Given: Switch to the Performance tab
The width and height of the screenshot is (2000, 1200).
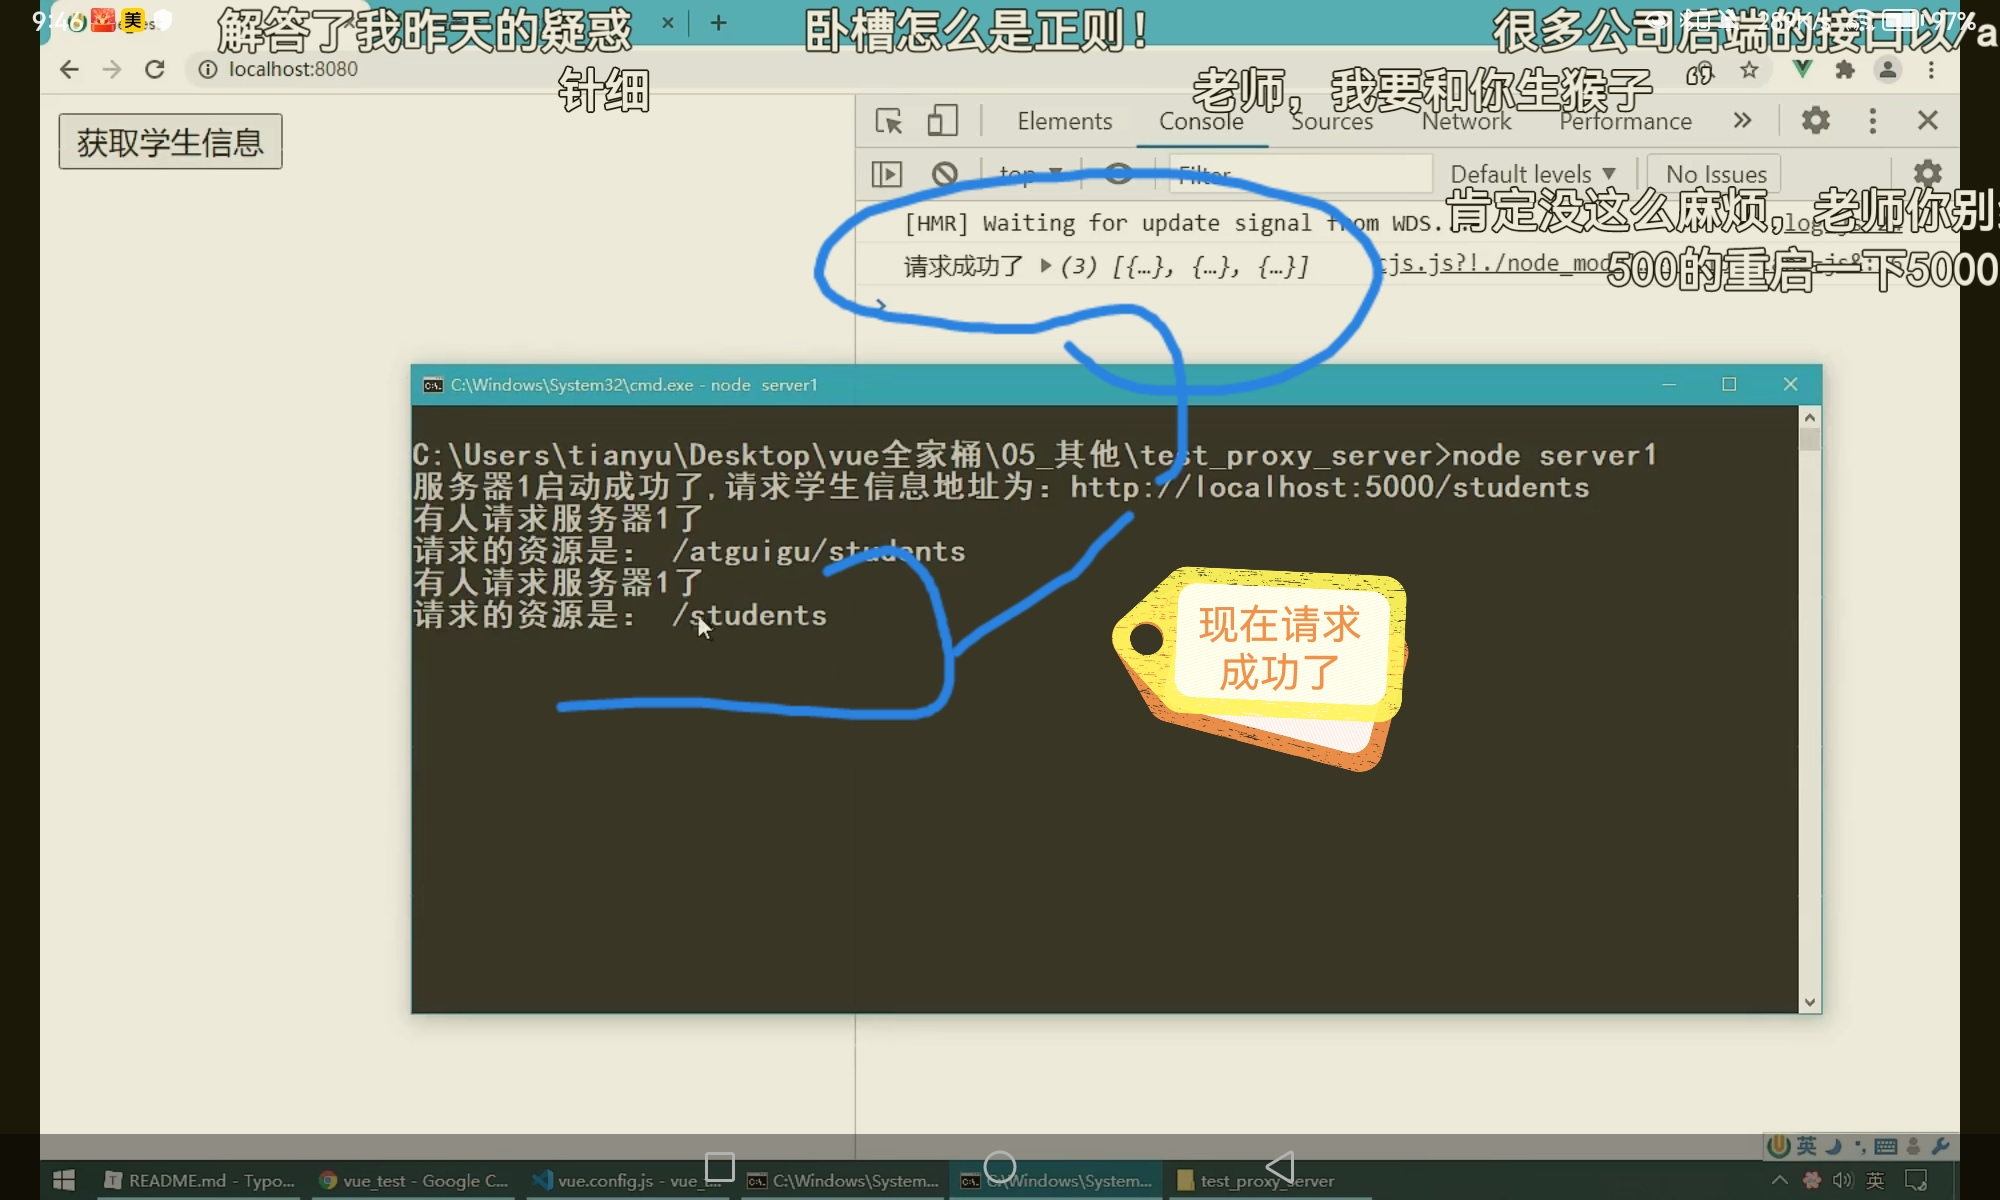Looking at the screenshot, I should [x=1625, y=121].
